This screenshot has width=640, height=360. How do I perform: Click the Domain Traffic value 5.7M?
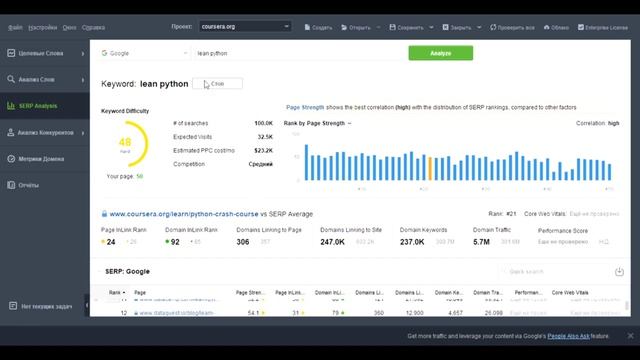point(481,242)
